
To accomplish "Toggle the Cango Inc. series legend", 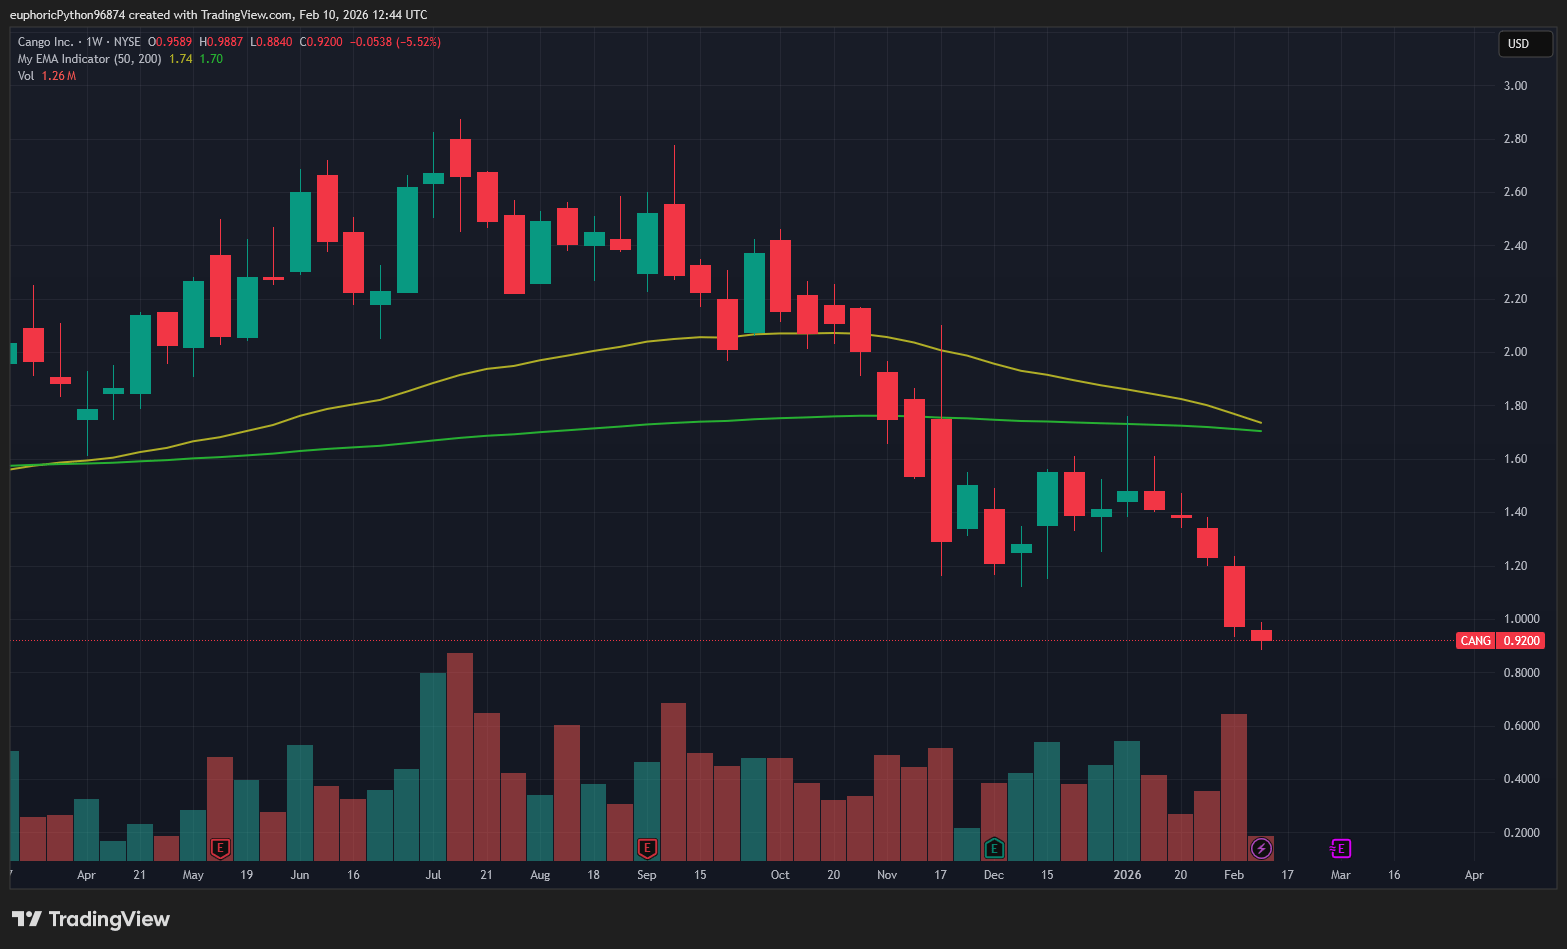I will click(x=47, y=42).
